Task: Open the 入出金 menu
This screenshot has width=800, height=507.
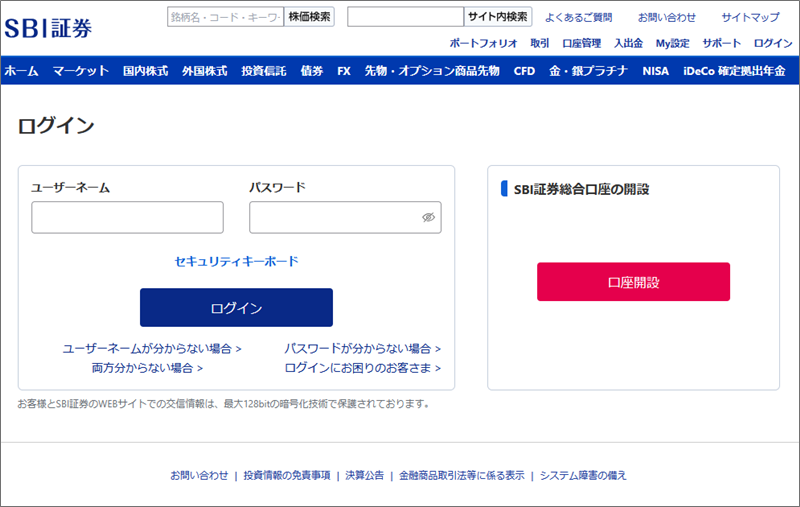Action: (629, 43)
